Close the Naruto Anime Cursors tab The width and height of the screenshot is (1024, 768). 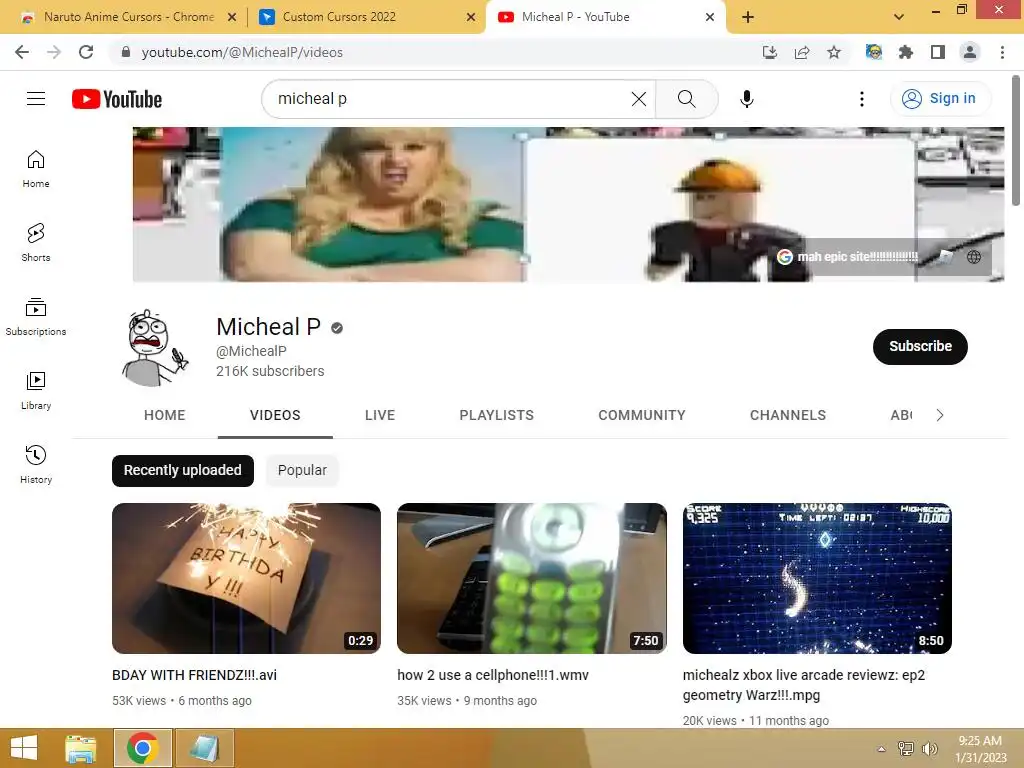pos(232,17)
